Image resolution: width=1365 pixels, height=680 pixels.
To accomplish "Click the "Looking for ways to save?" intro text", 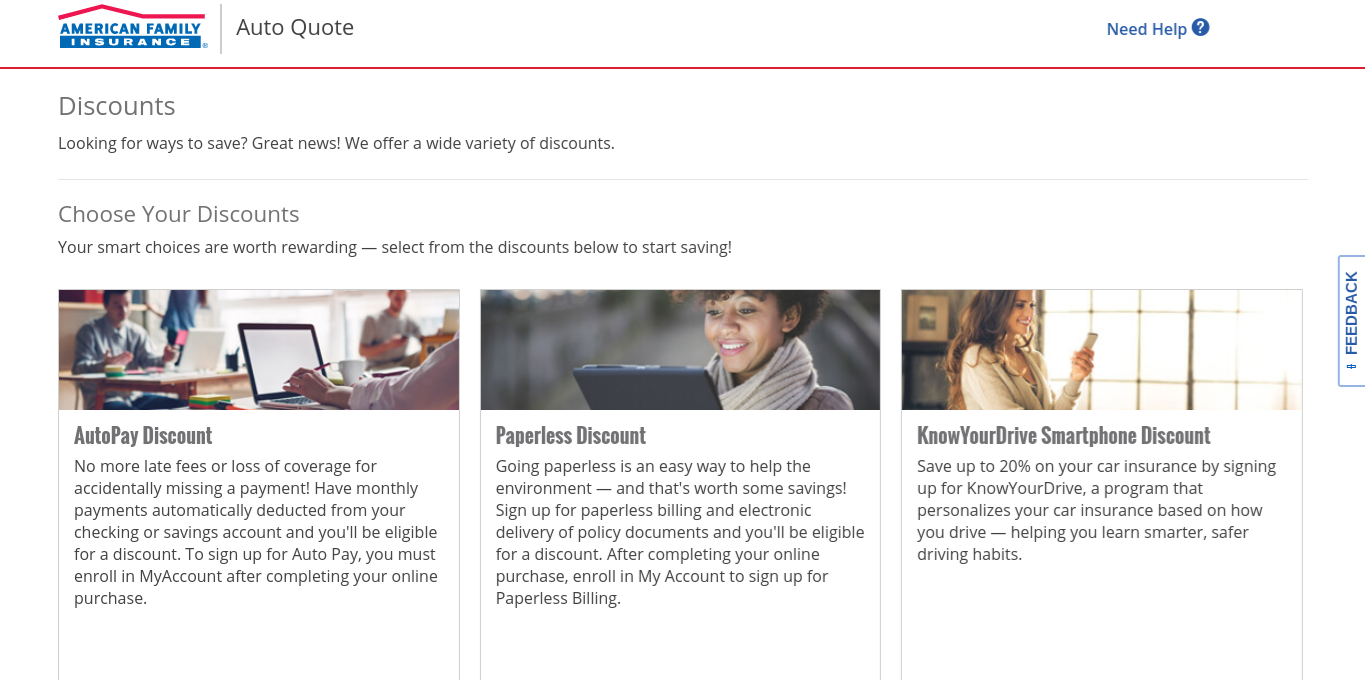I will click(x=336, y=143).
